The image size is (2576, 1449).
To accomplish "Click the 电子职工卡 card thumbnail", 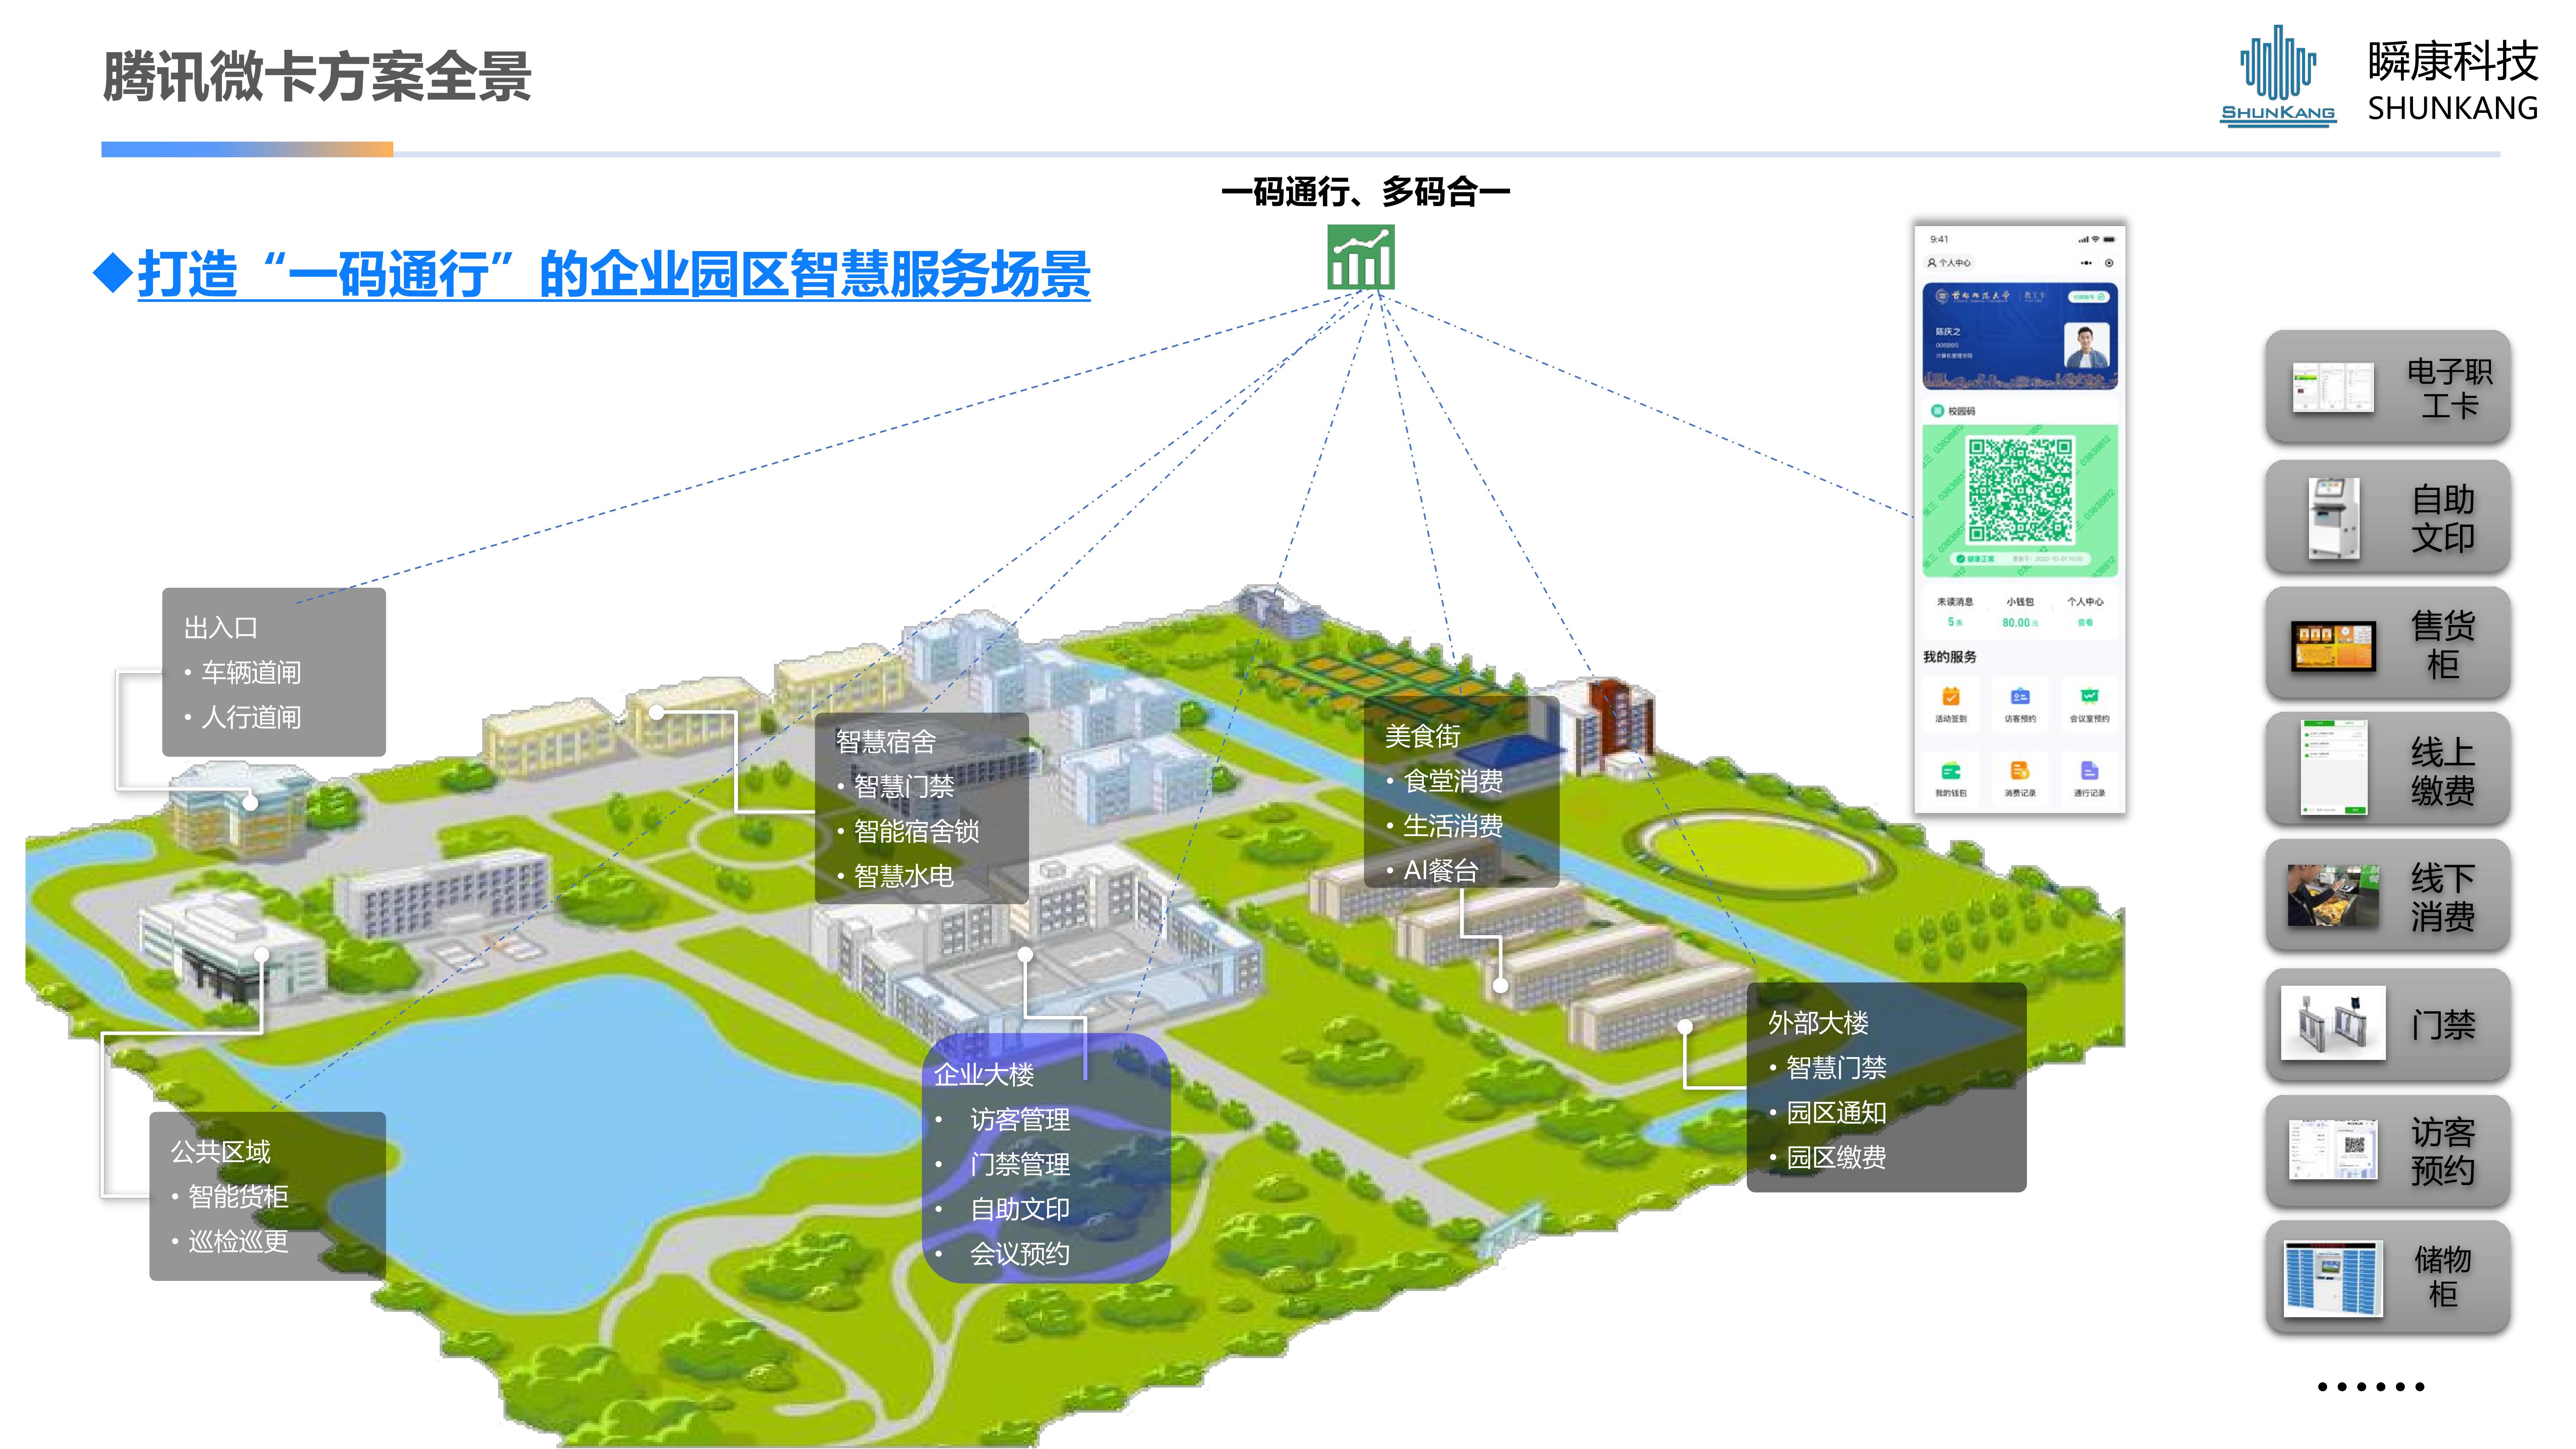I will (2333, 387).
